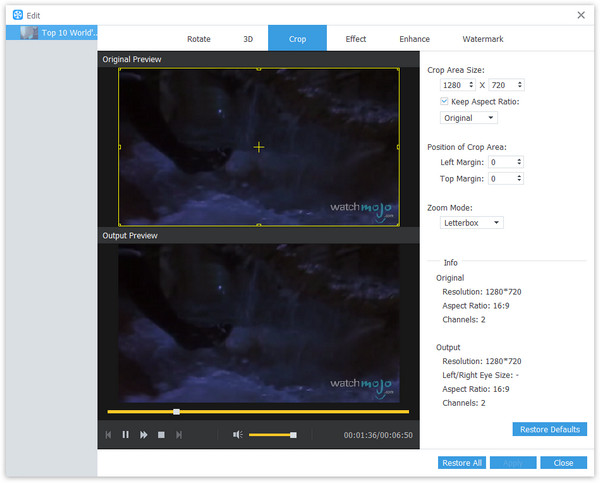
Task: Click the Left/Right Eye Size text
Action: pos(480,375)
